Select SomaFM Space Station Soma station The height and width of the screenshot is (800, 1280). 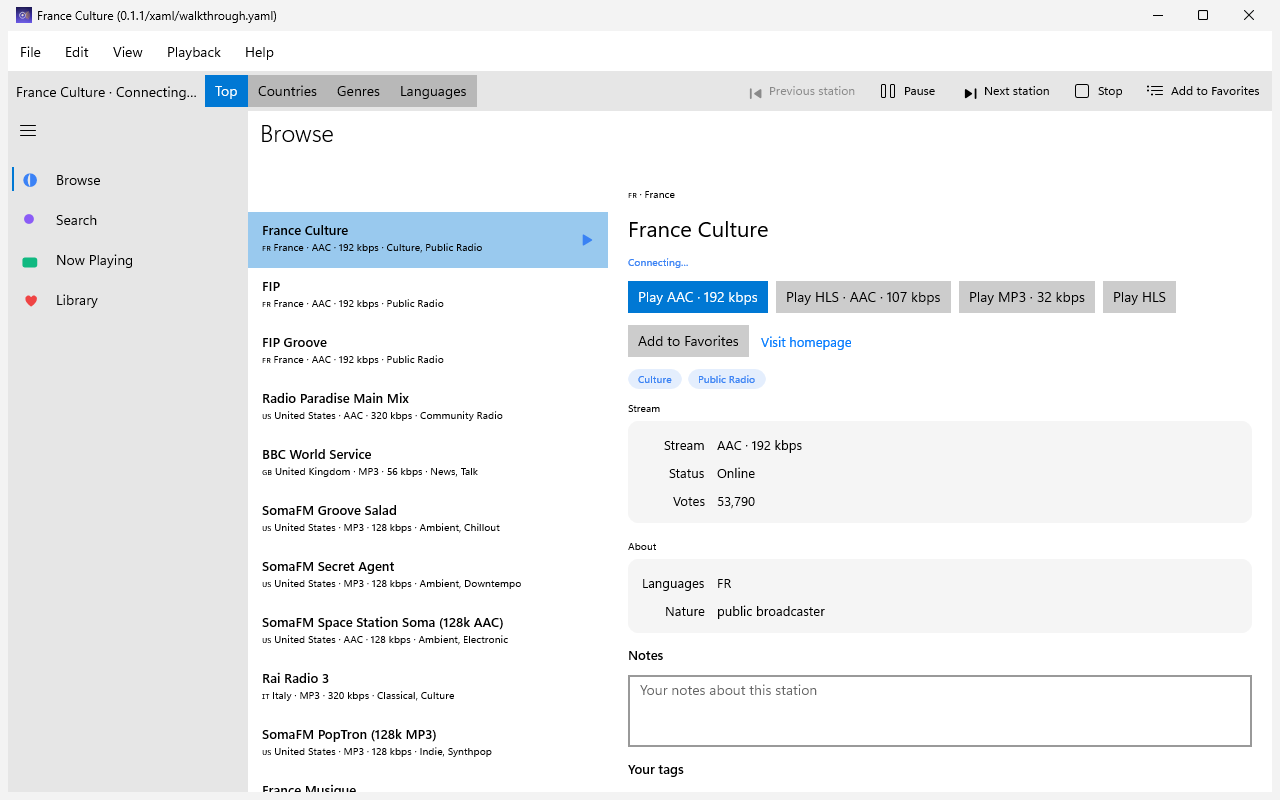tap(428, 632)
